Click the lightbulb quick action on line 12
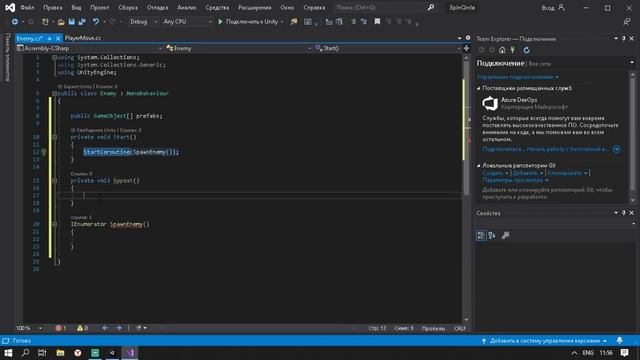Image resolution: width=640 pixels, height=360 pixels. pos(44,152)
